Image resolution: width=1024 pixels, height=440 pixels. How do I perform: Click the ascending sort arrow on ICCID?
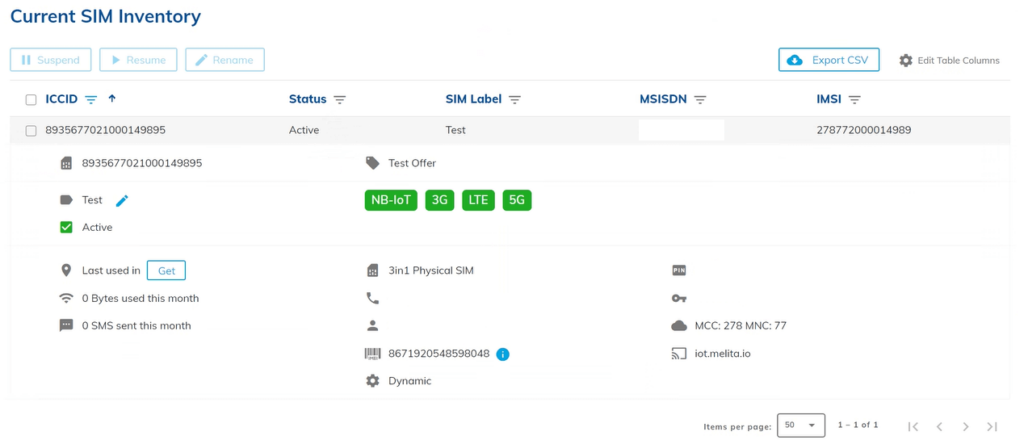112,99
